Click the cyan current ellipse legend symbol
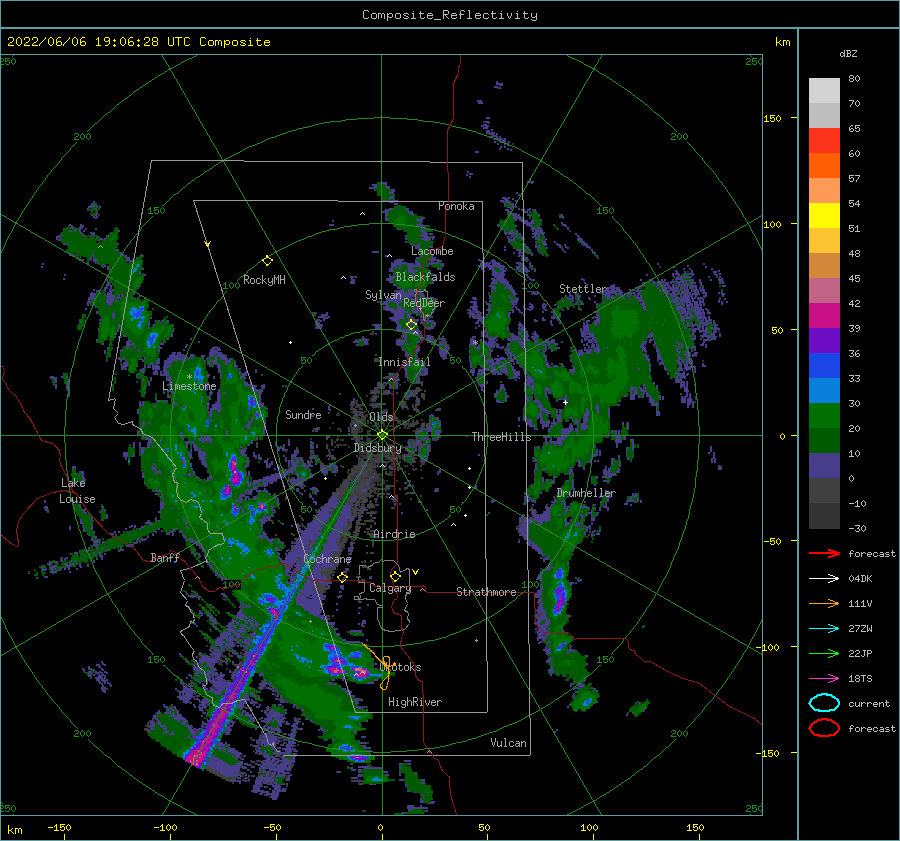Screen dimensions: 900x841 [x=824, y=703]
